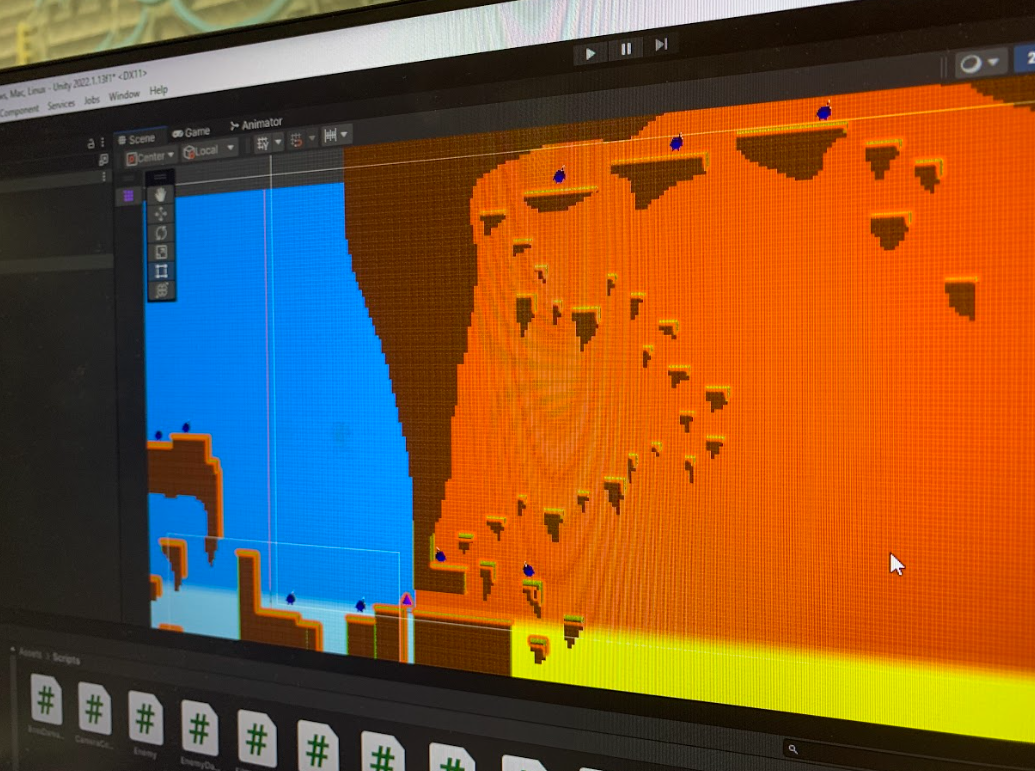Select the Rotate tool
The width and height of the screenshot is (1035, 771).
[x=161, y=232]
